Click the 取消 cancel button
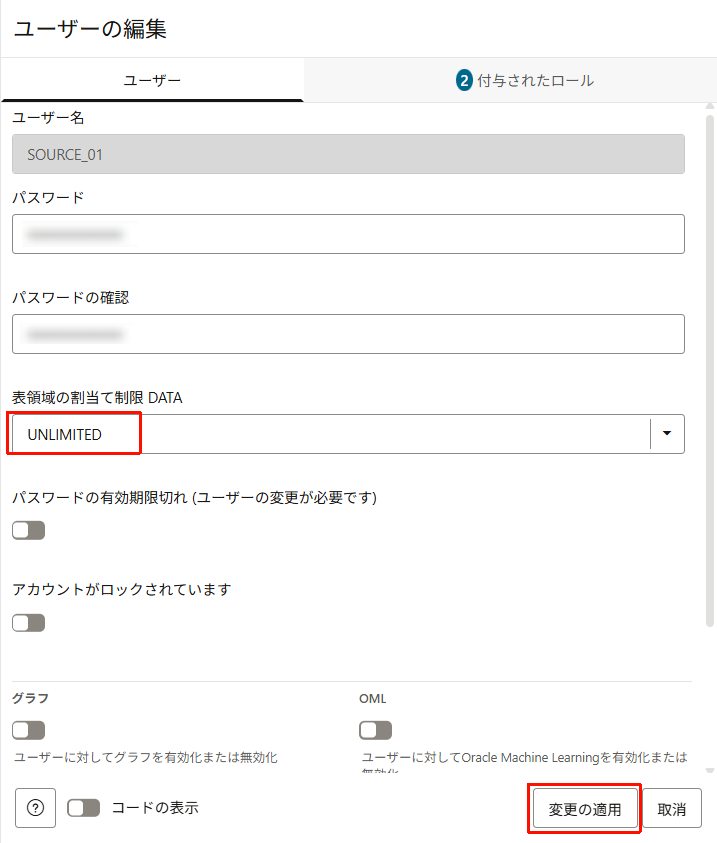Image resolution: width=717 pixels, height=843 pixels. 672,809
